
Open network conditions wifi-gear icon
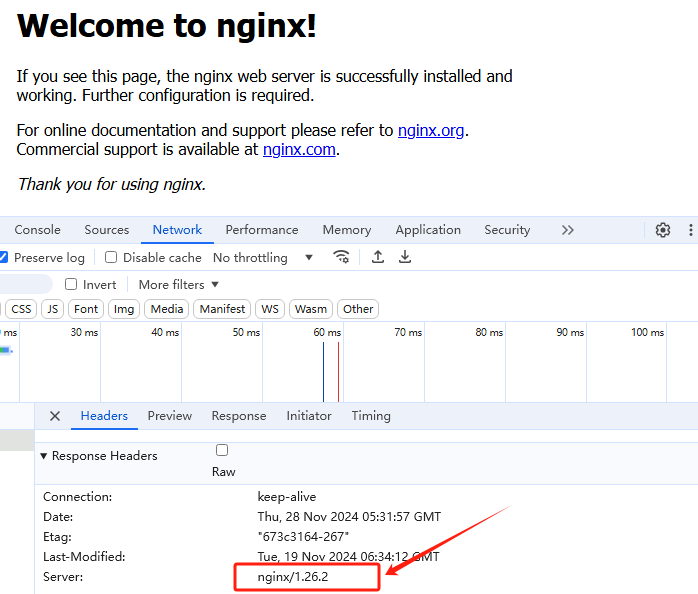341,257
